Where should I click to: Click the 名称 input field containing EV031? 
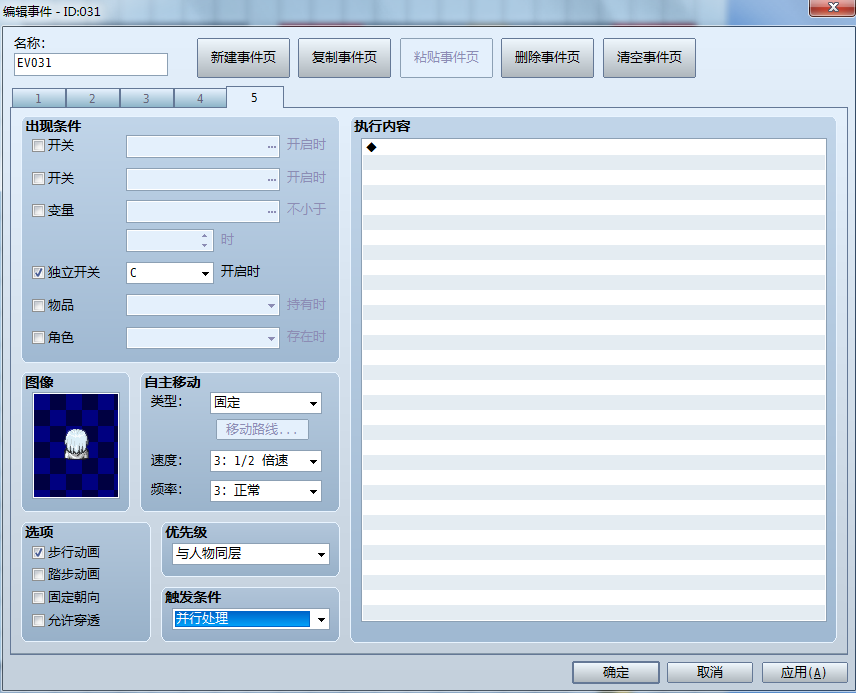91,64
